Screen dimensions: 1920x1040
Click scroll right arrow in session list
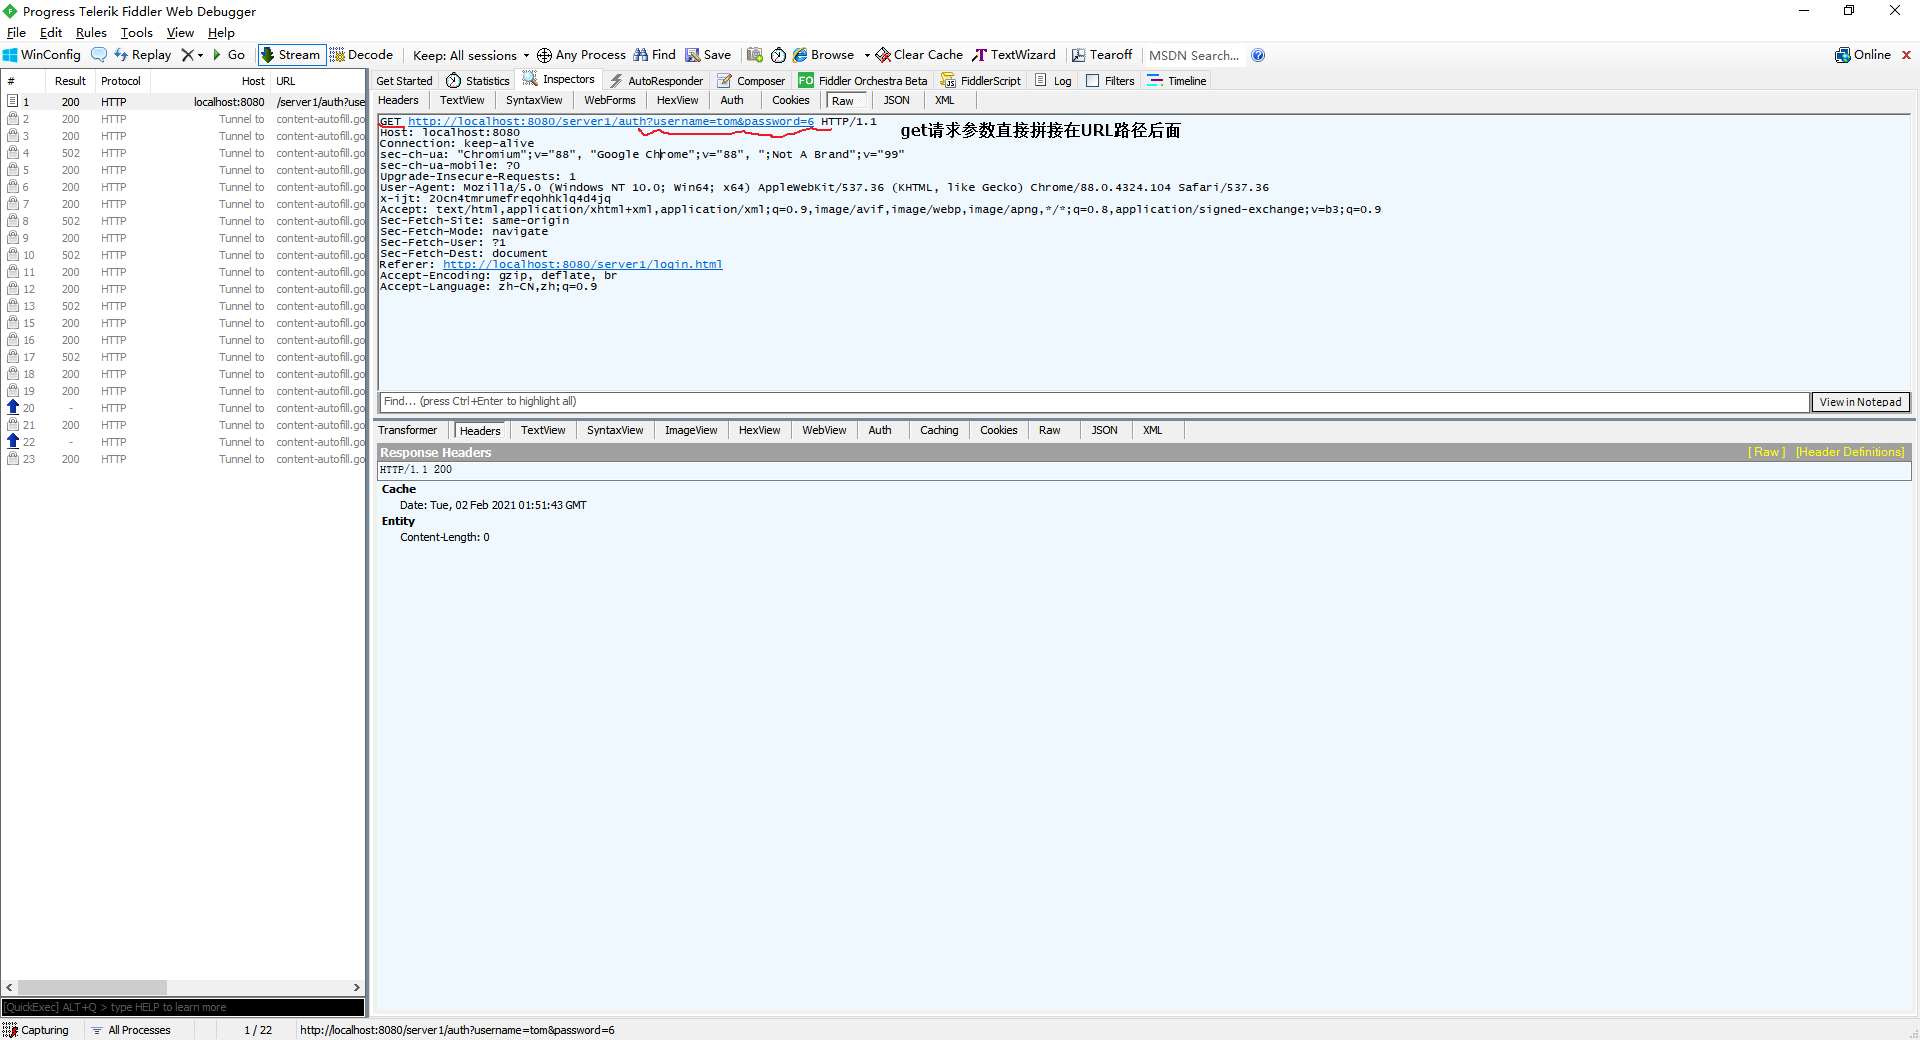click(x=357, y=987)
